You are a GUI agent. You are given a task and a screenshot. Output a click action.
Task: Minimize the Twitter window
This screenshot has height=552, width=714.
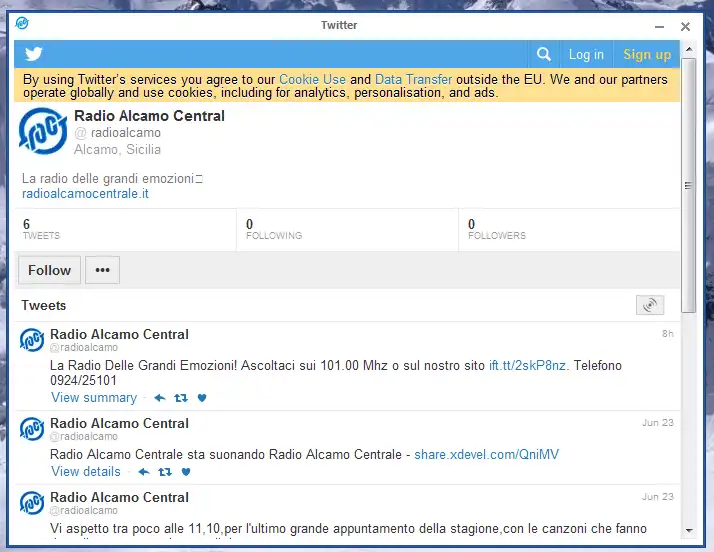click(659, 27)
